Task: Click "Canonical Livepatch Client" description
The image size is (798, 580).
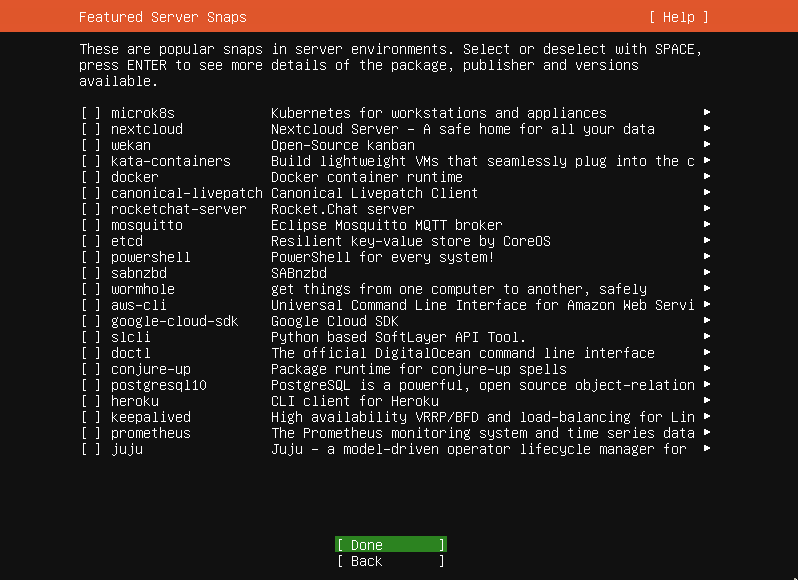Action: point(375,193)
